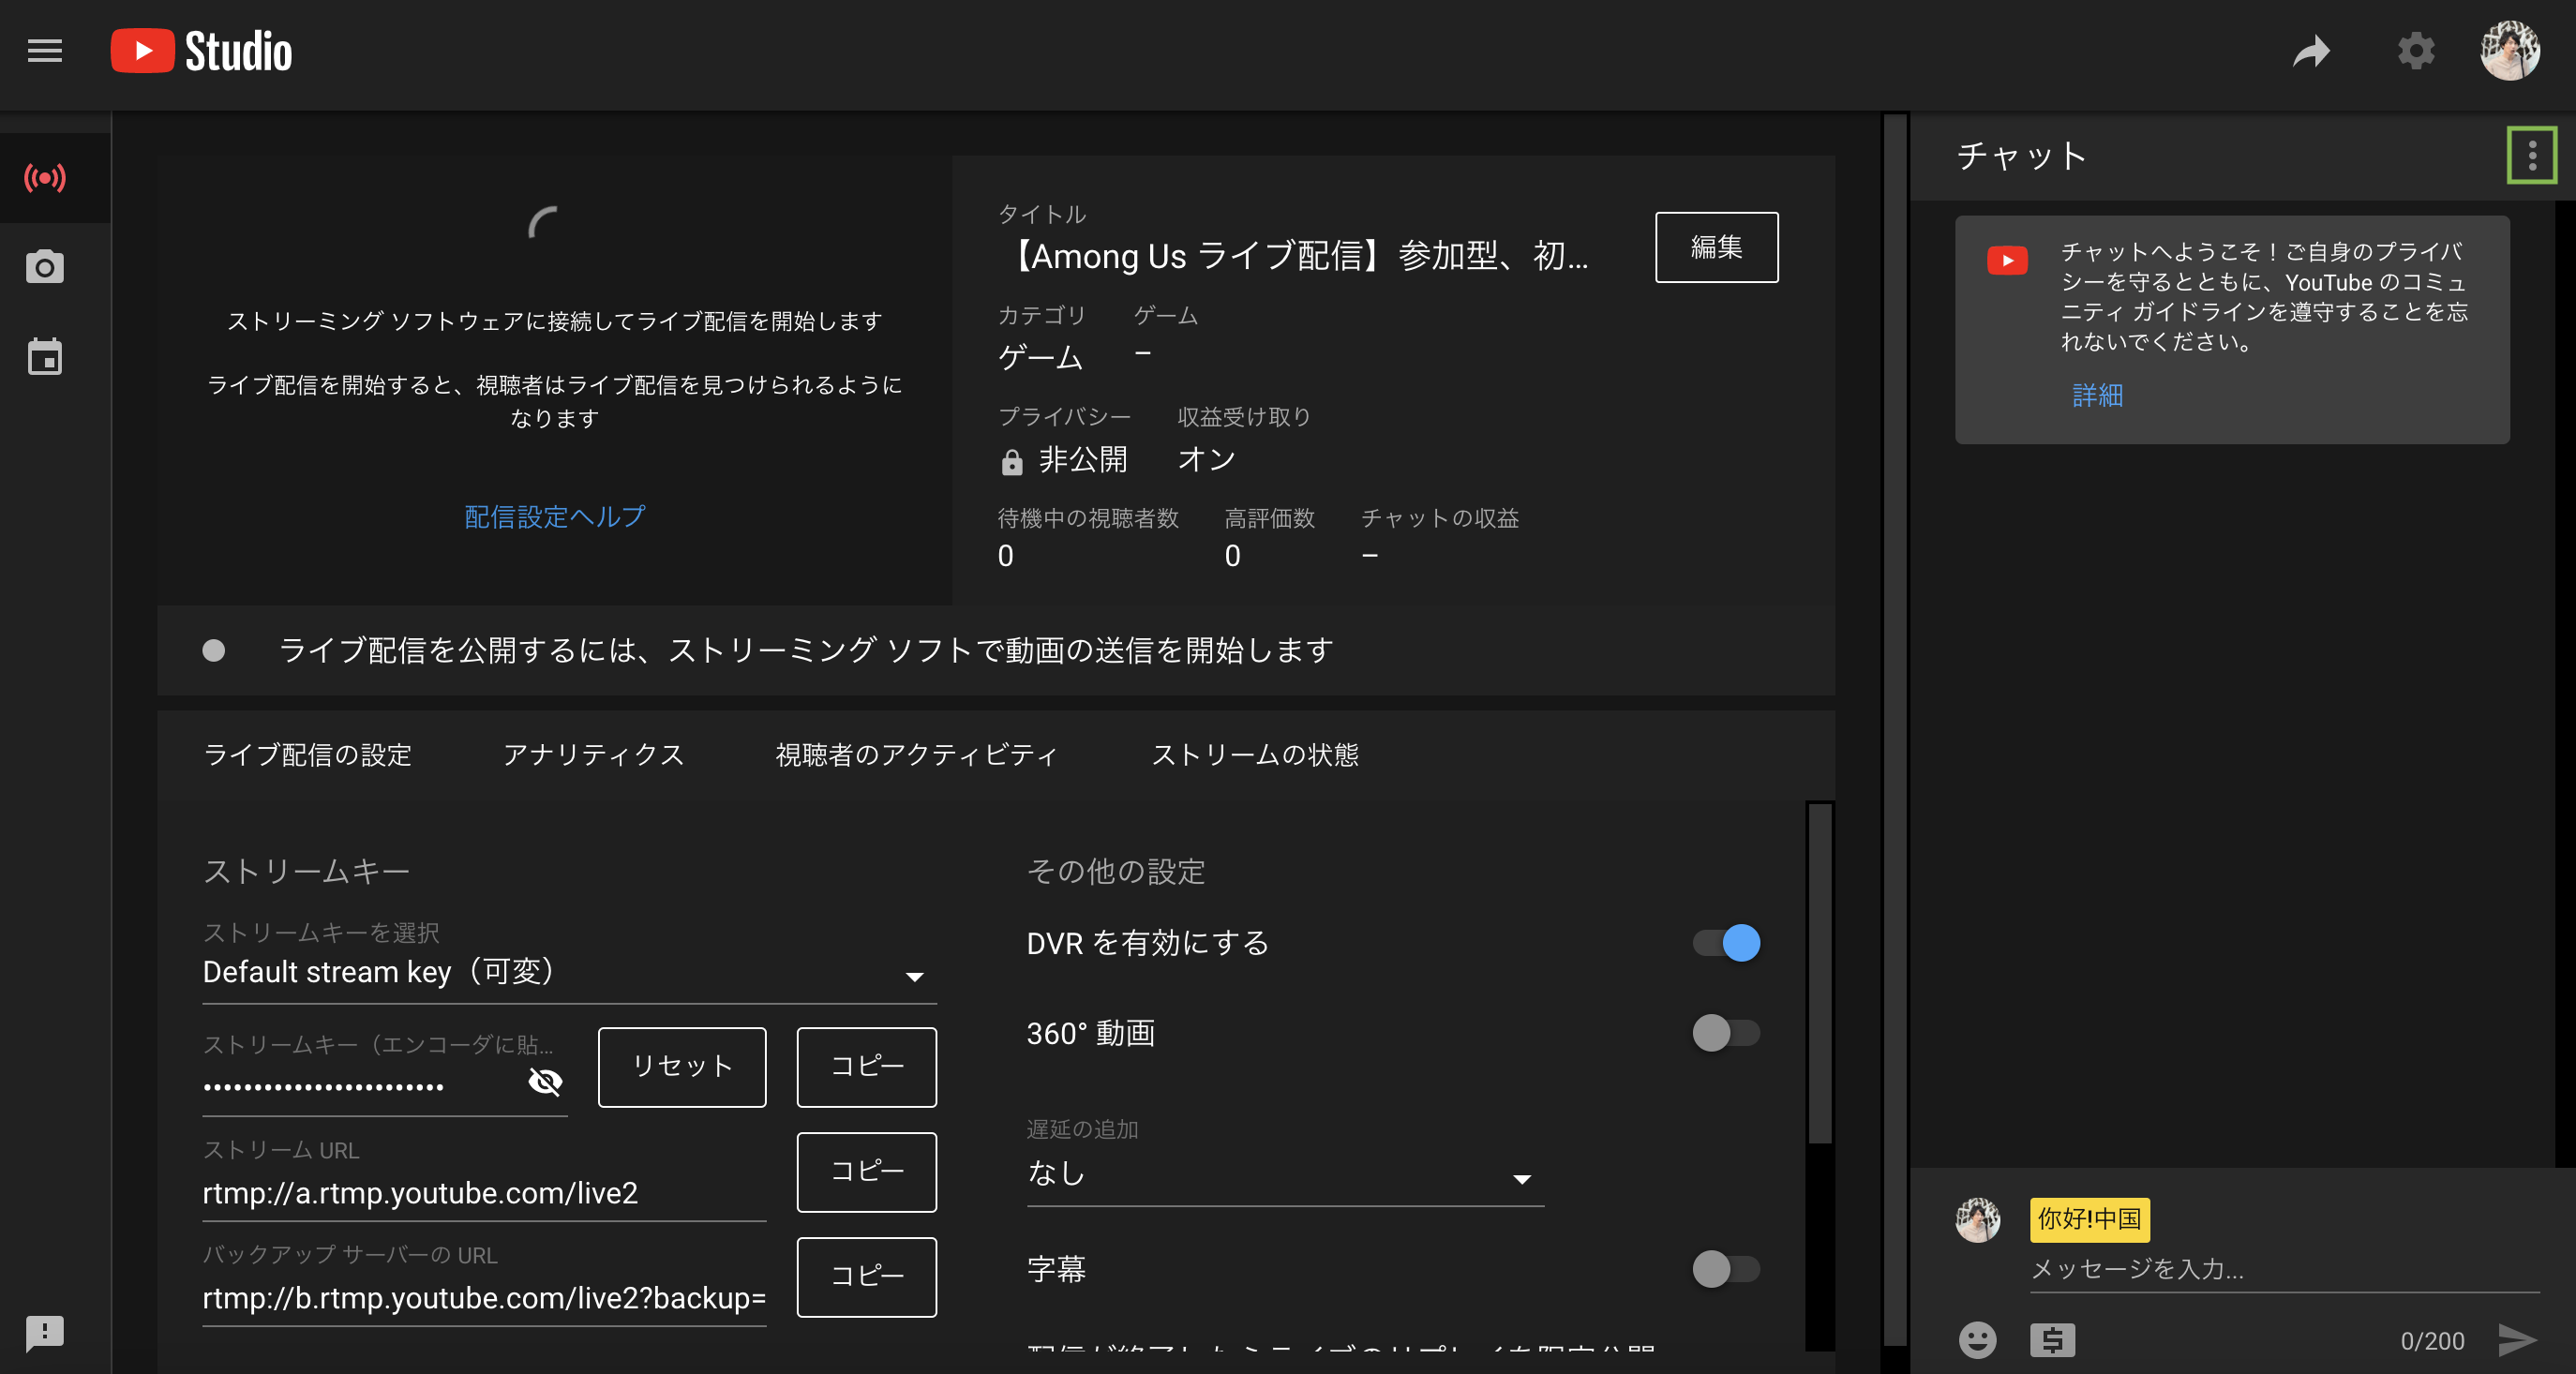Click the 0/200 character counter
Screen dimensions: 2576x1374
click(2432, 1342)
